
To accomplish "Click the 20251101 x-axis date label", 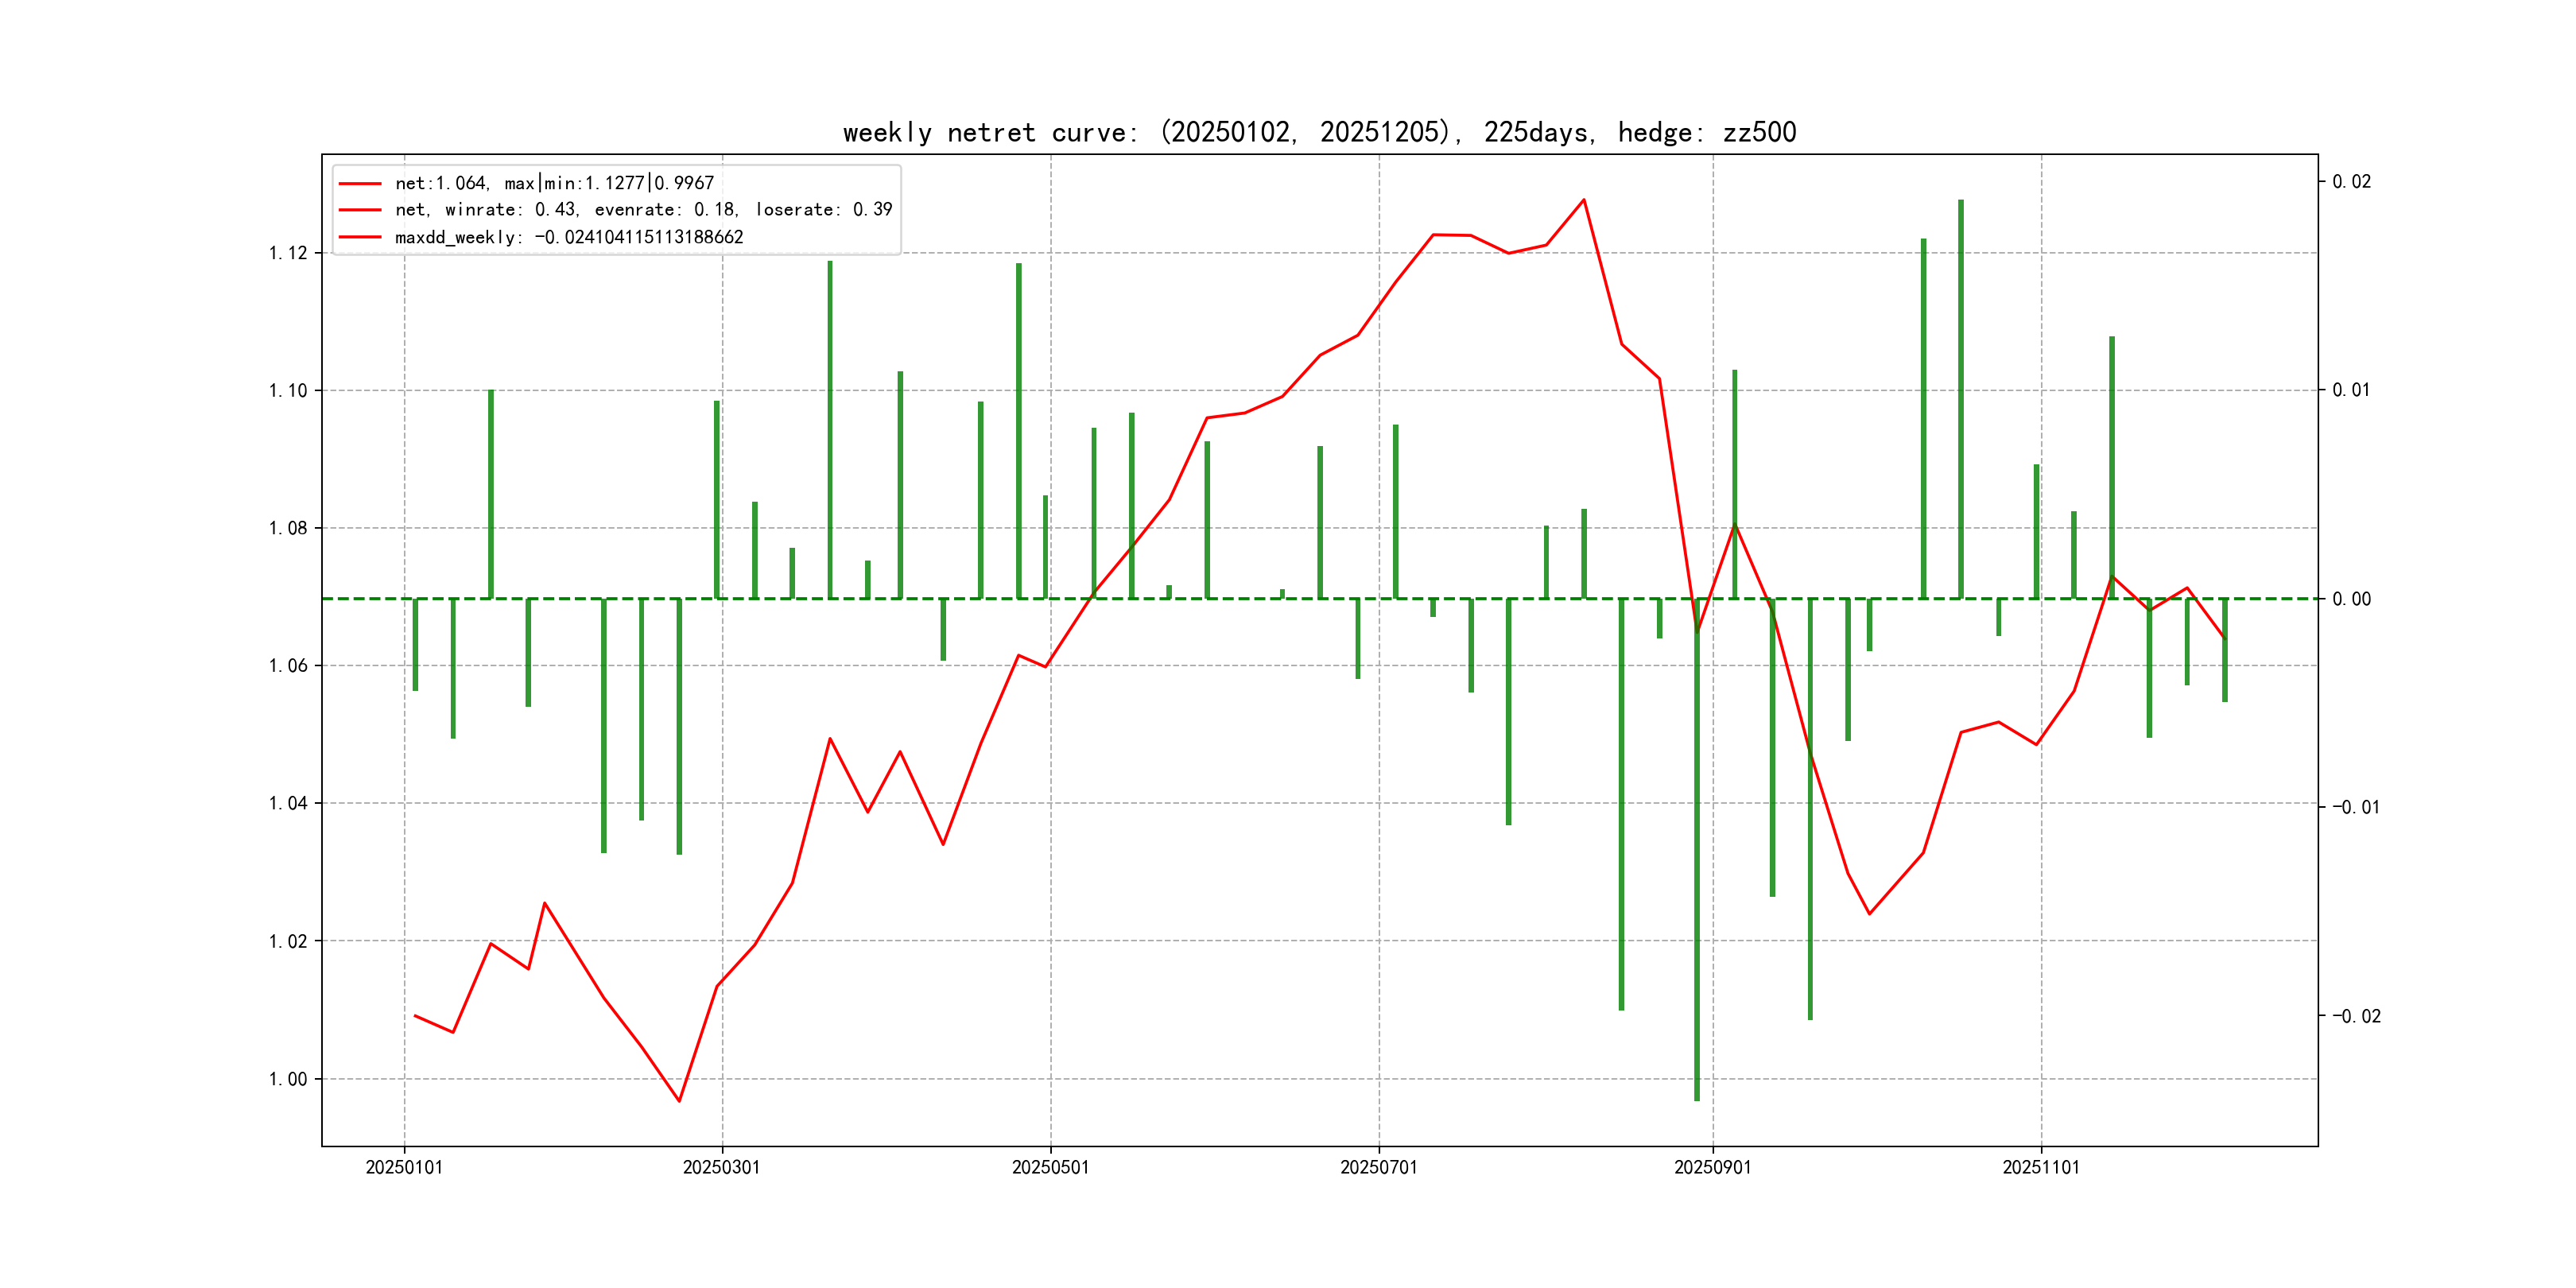I will [2040, 1167].
